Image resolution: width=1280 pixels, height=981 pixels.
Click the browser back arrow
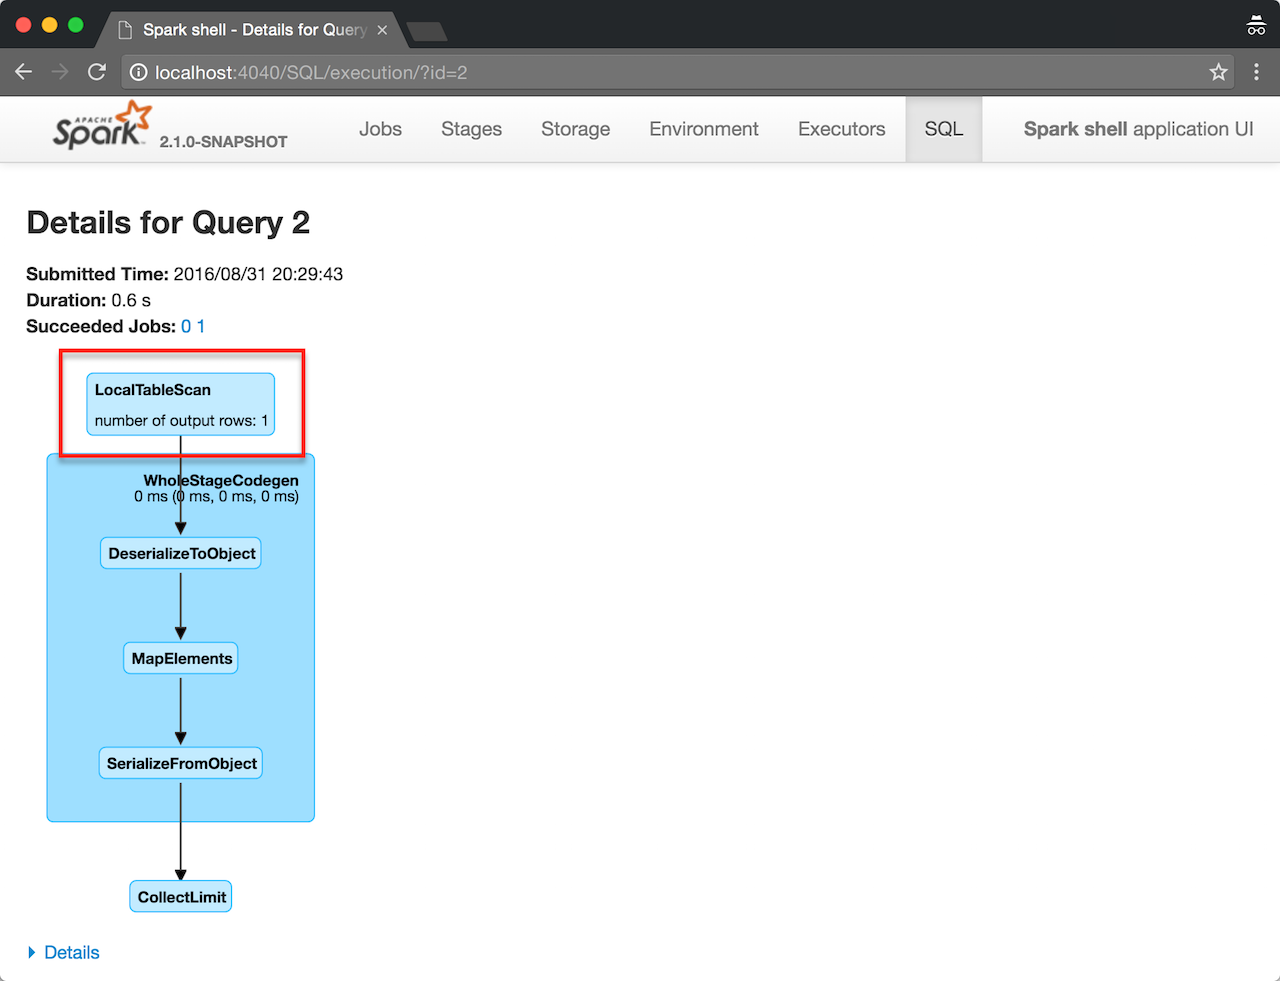(24, 72)
